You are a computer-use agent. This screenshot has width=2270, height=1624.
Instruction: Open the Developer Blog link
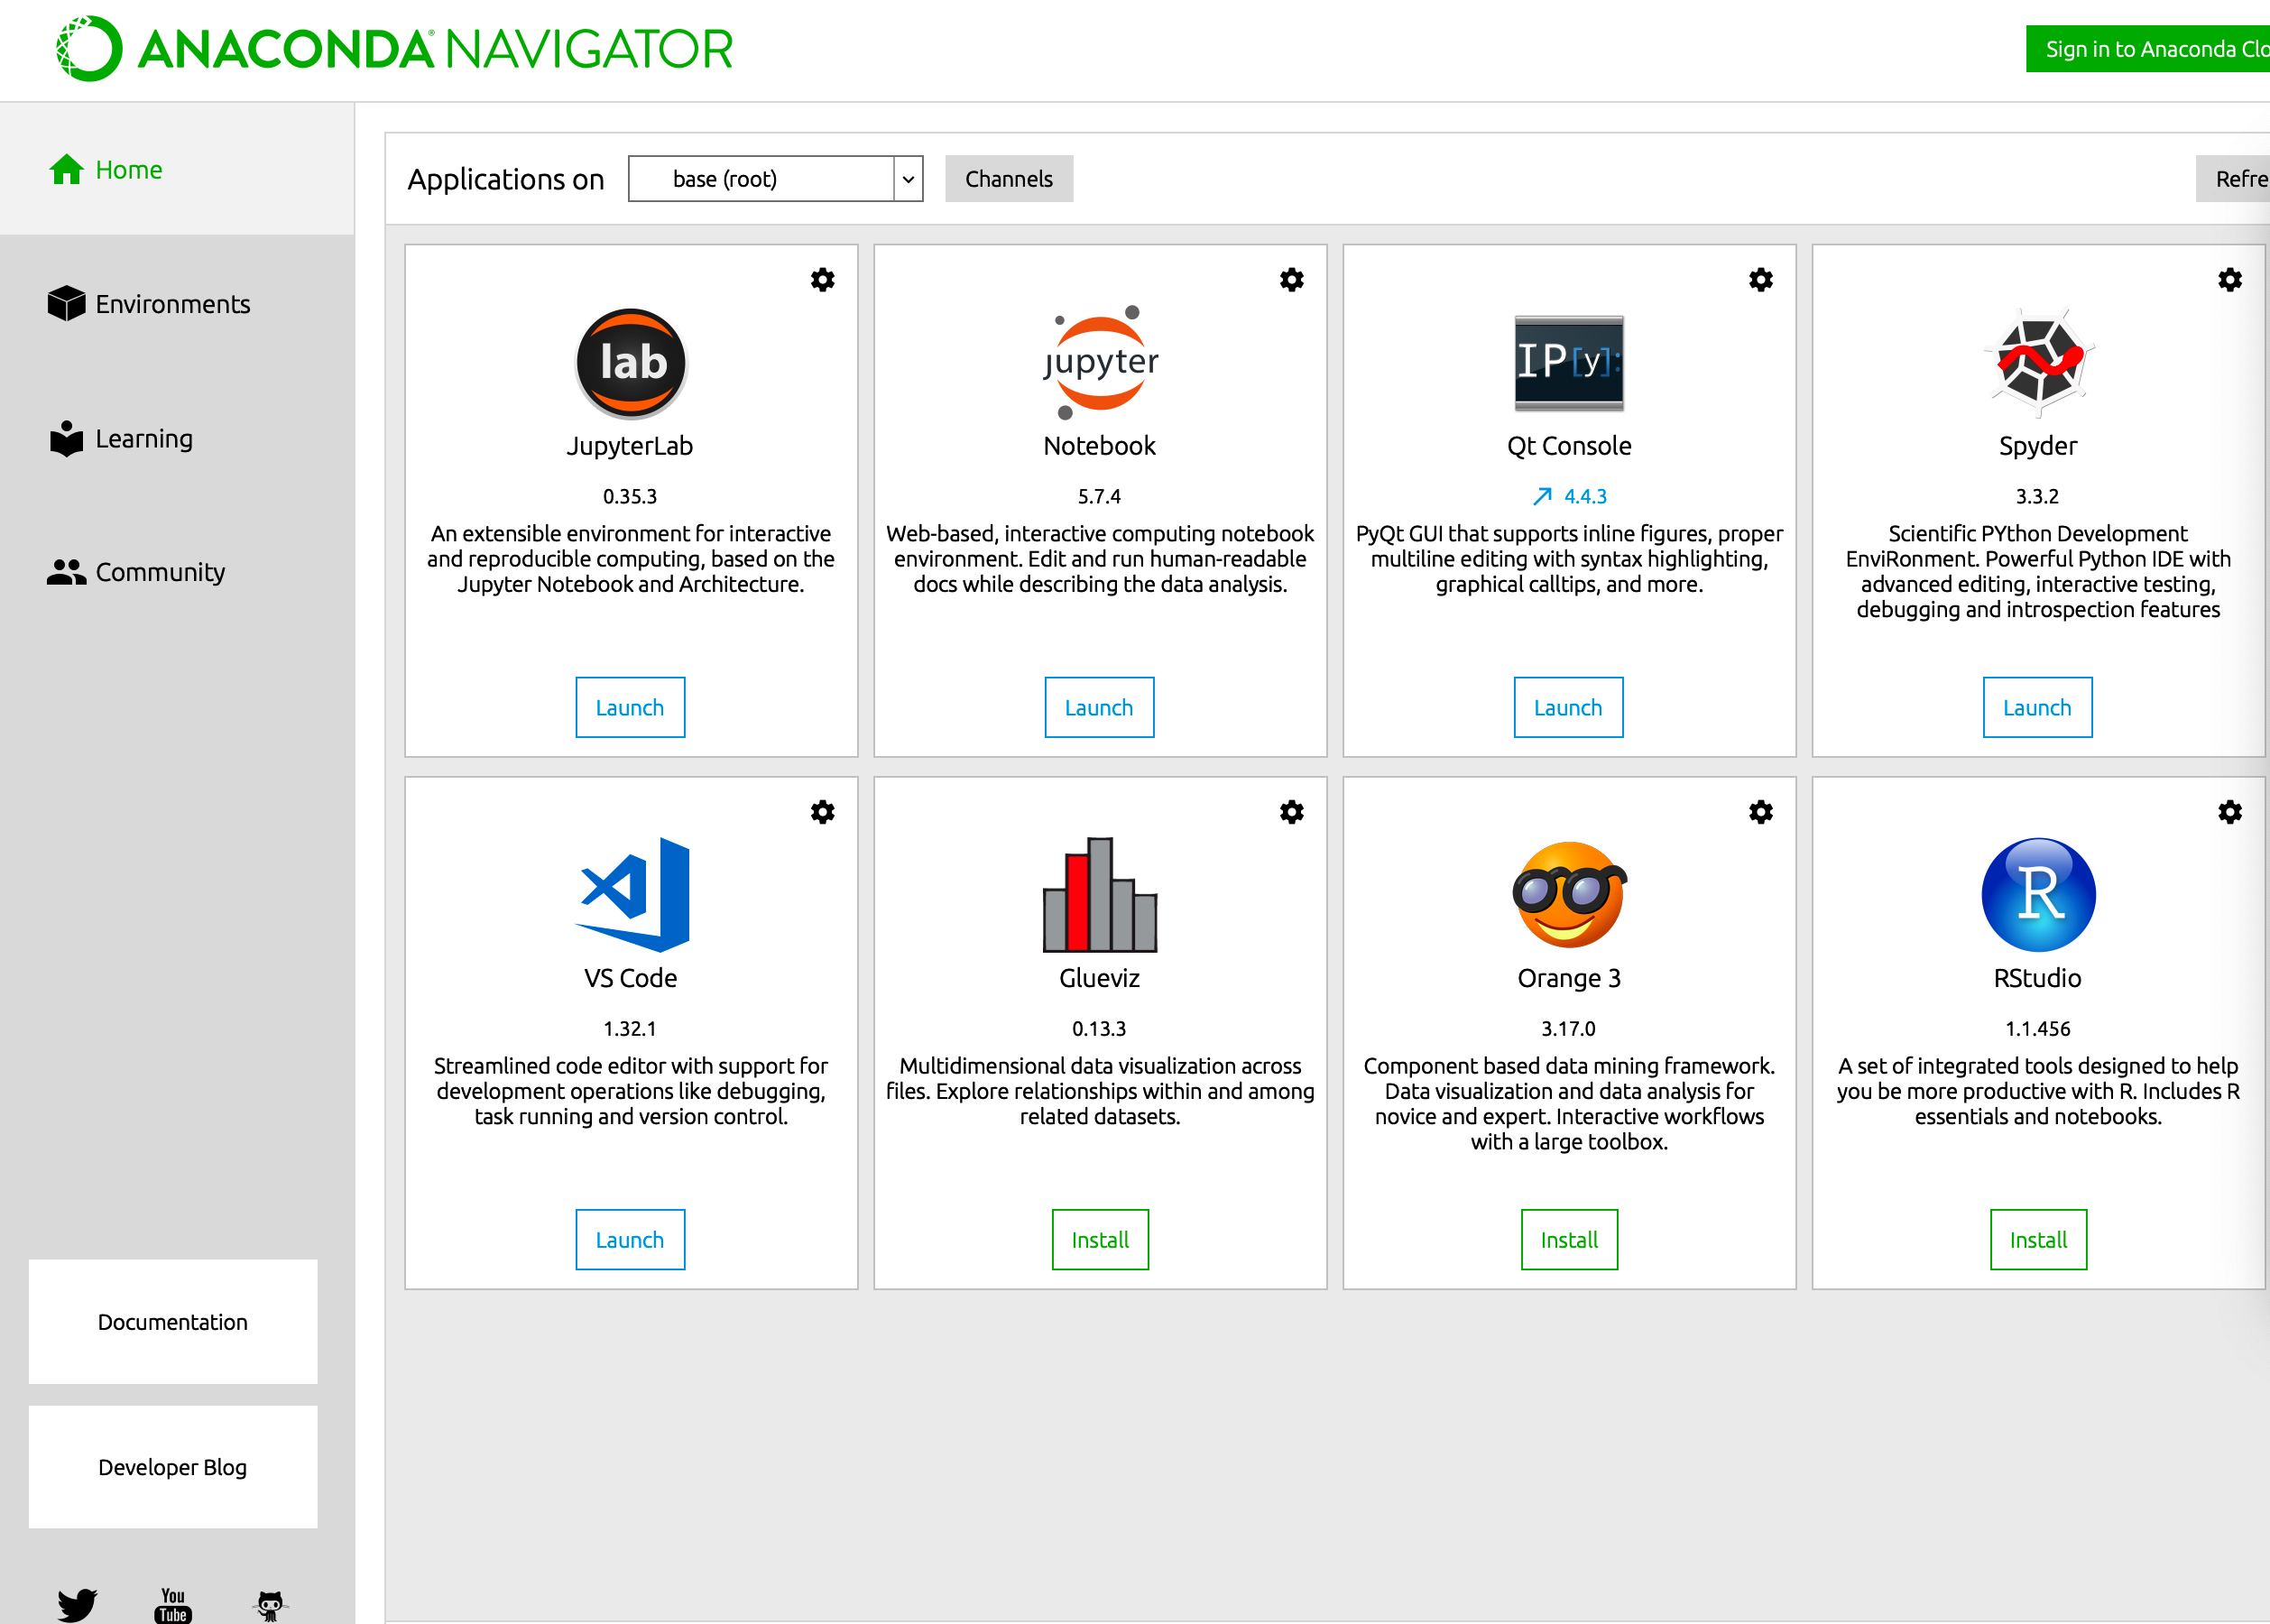click(x=173, y=1467)
